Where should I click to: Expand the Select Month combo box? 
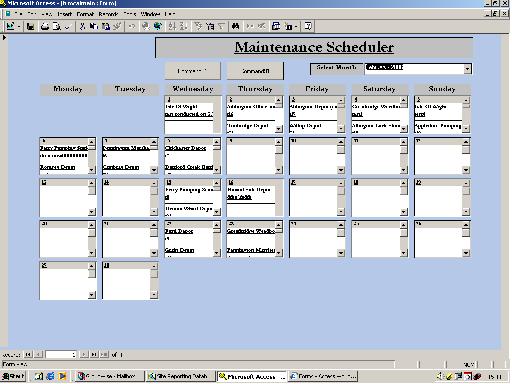pyautogui.click(x=467, y=69)
